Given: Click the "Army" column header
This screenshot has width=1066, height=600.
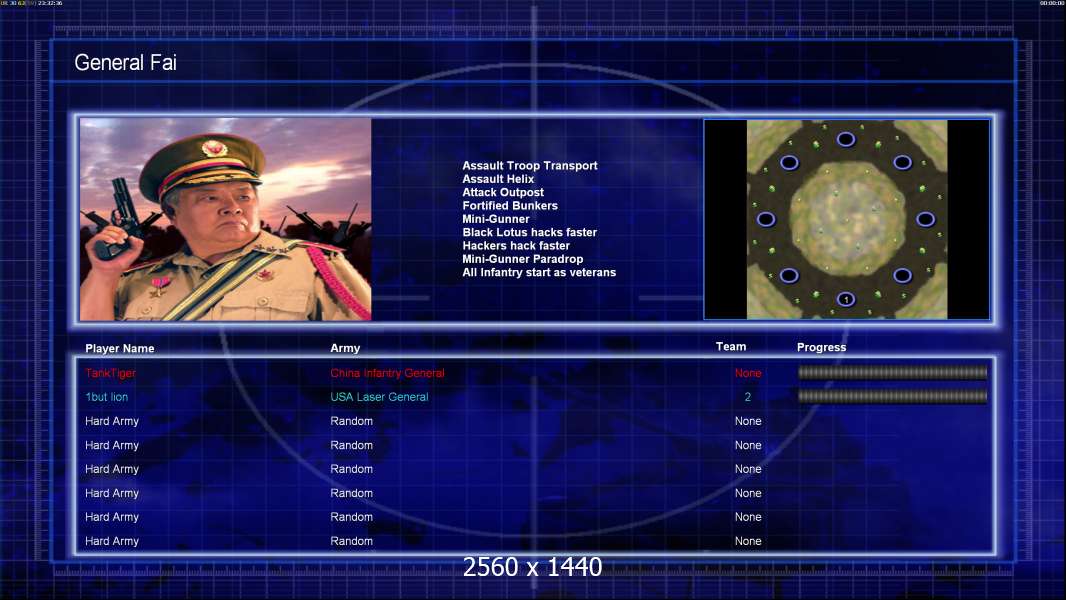Looking at the screenshot, I should (x=345, y=348).
